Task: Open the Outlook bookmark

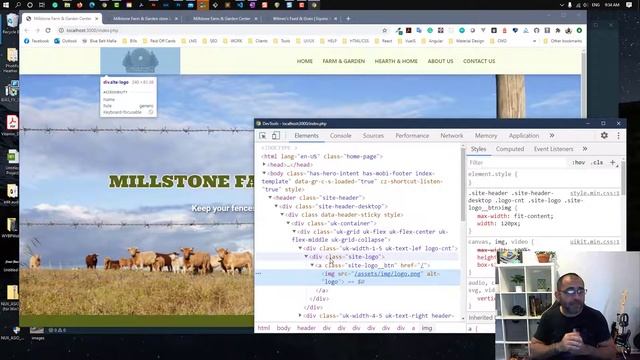Action: coord(66,41)
